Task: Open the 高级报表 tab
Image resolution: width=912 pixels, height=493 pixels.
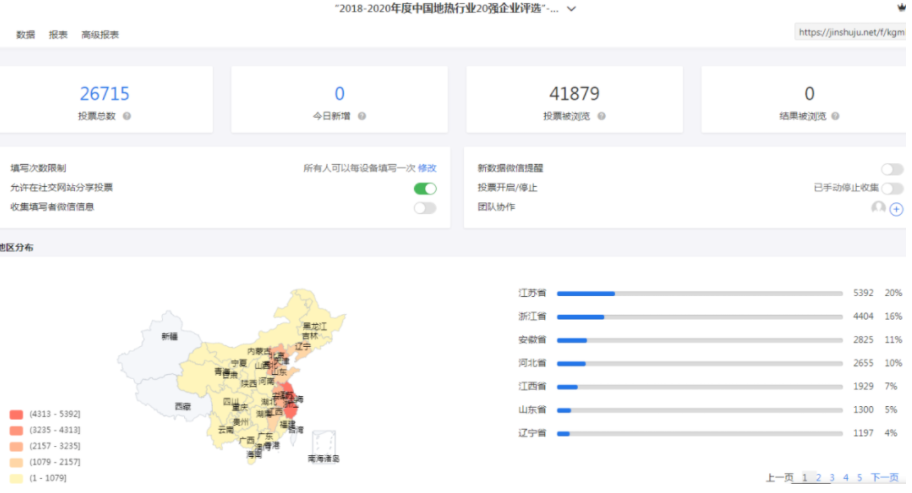Action: click(100, 35)
